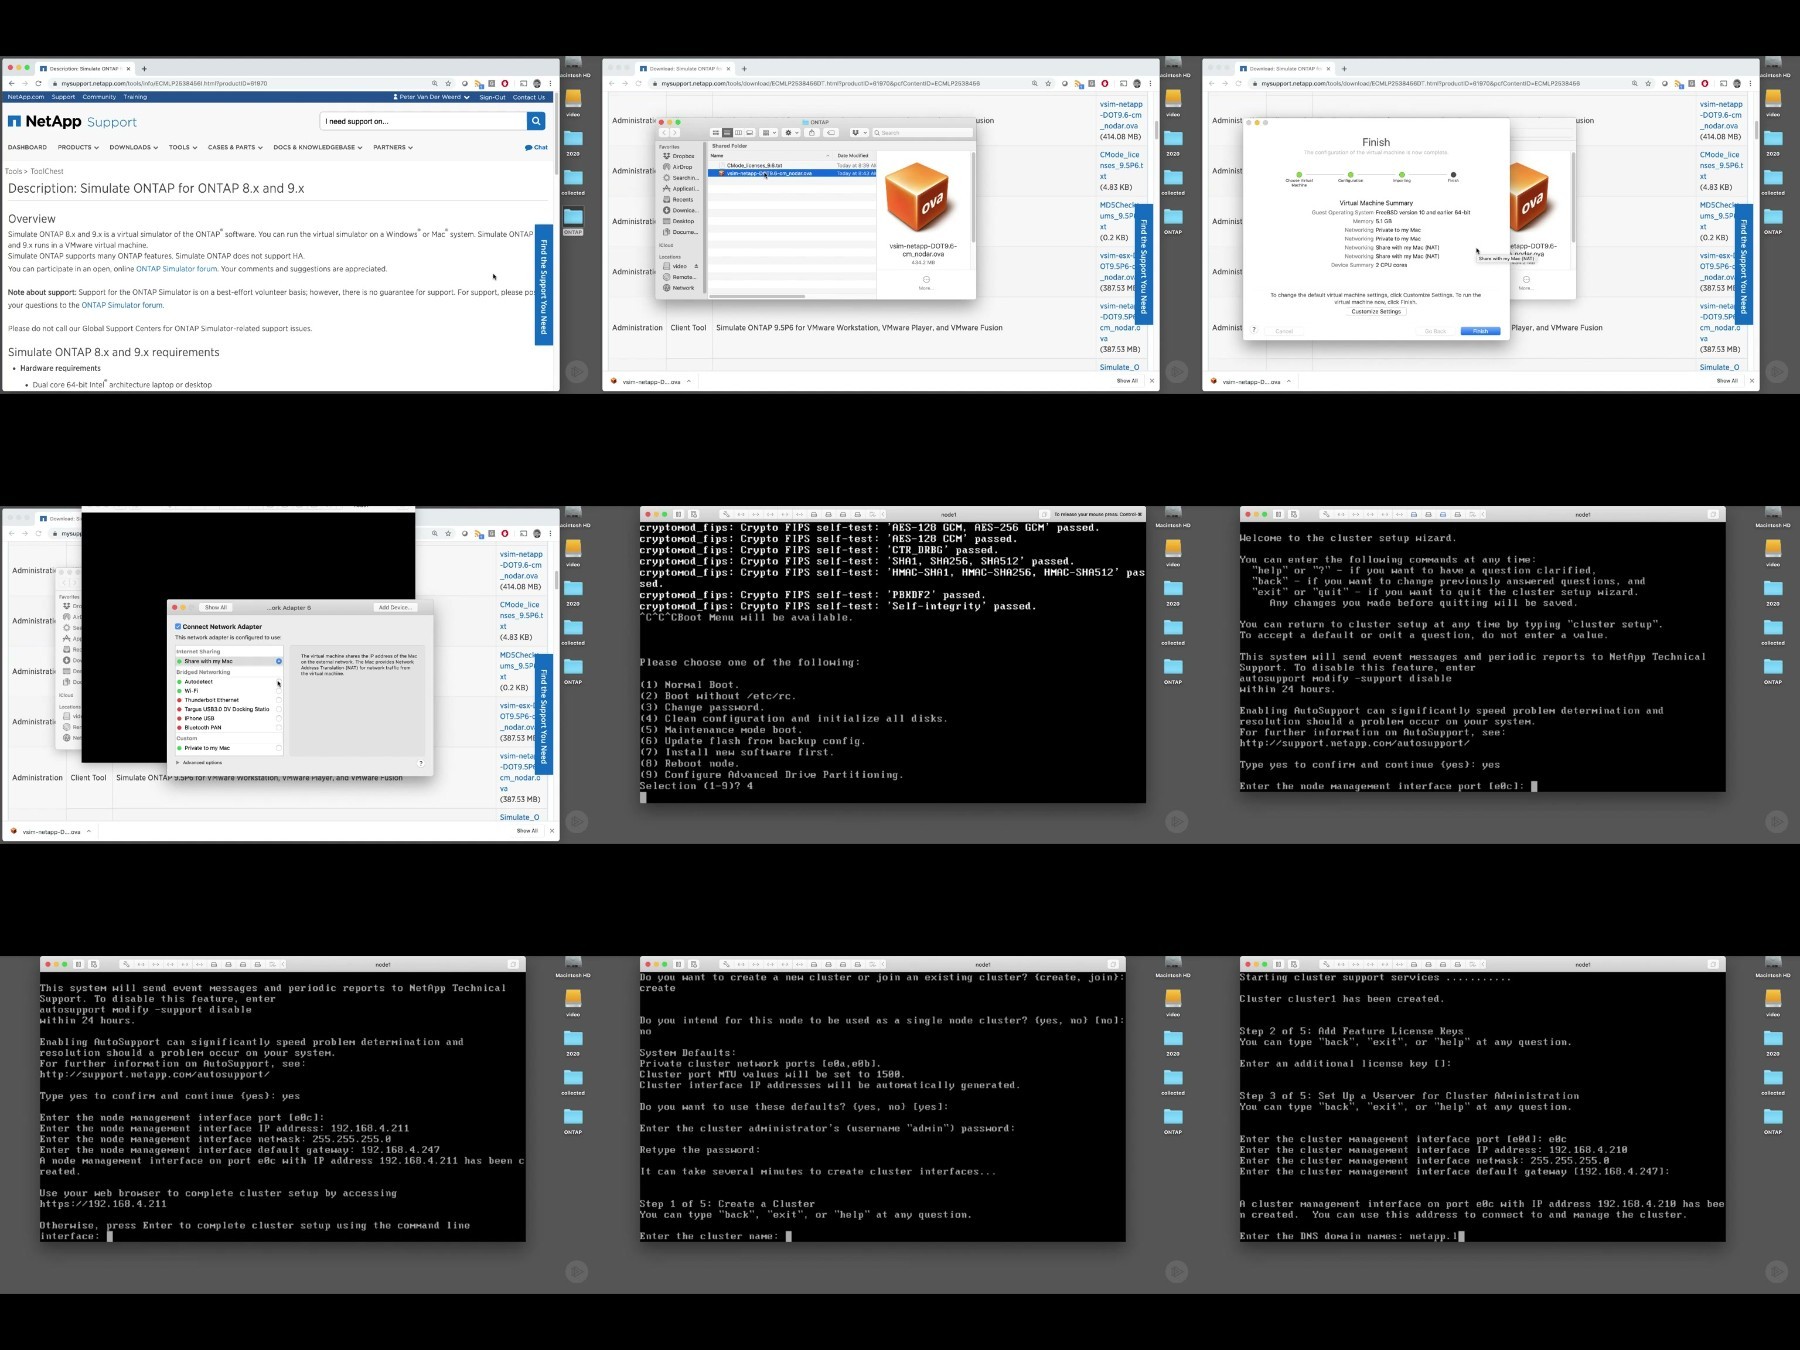
Task: Switch the ONTAP Finder window to list view
Action: point(727,132)
